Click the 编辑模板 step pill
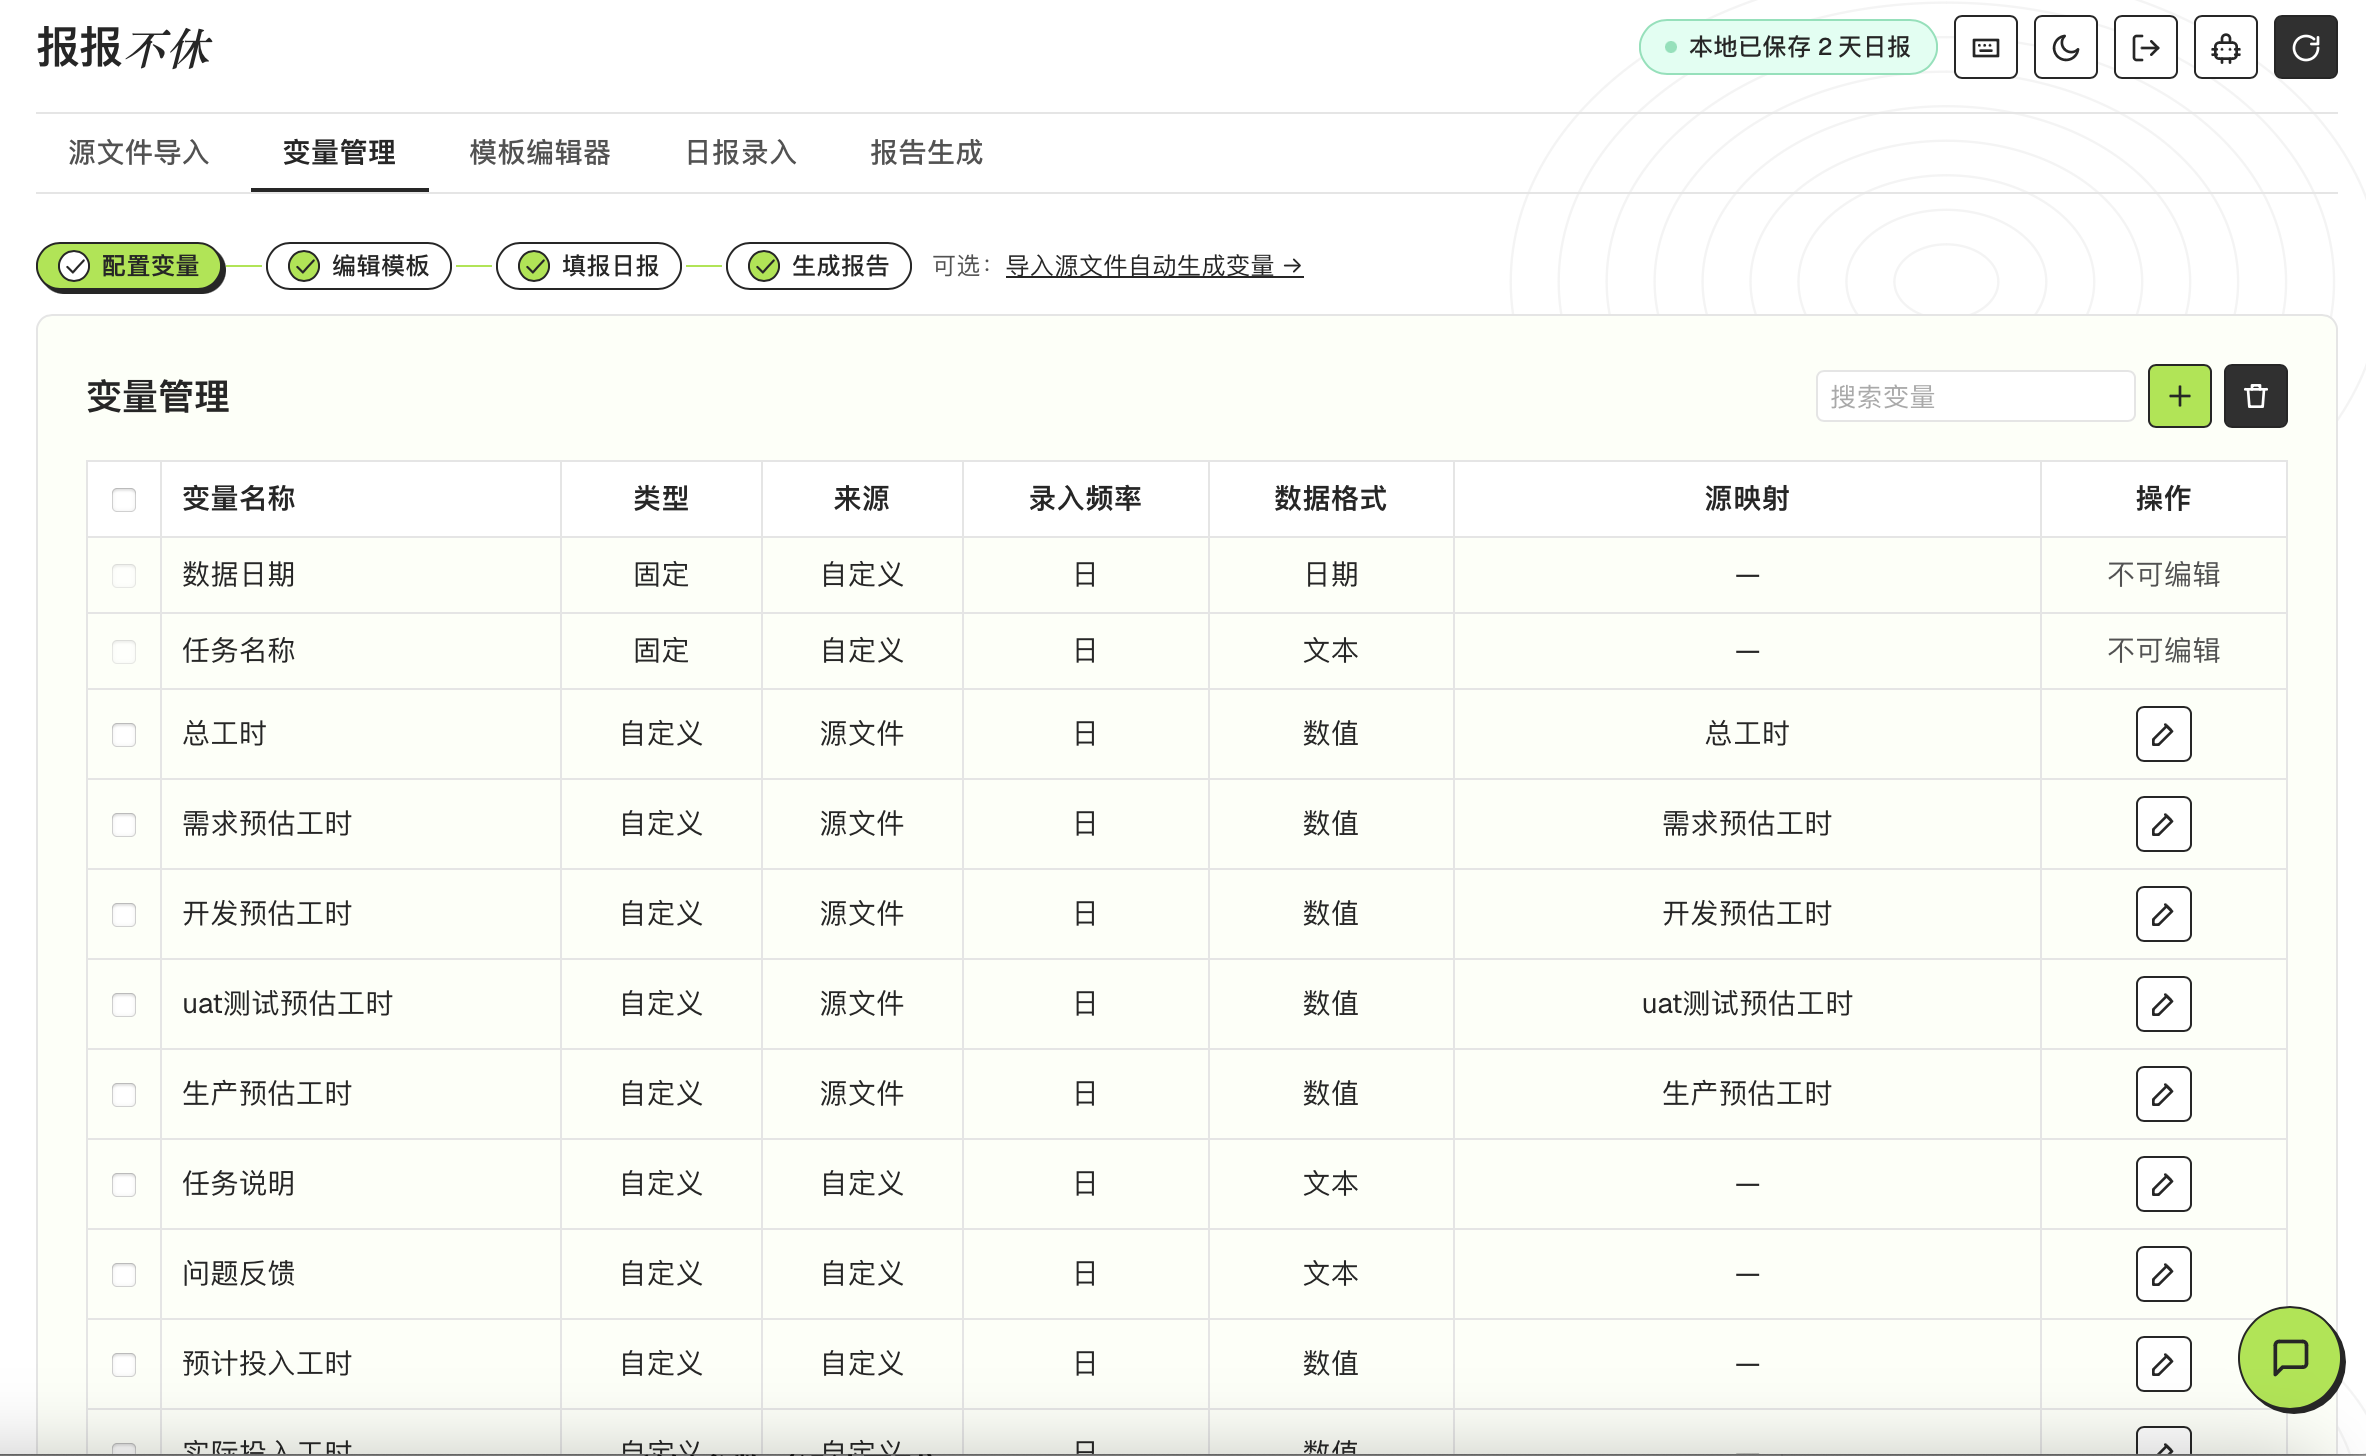Screen dimensions: 2366x1456 click(x=359, y=266)
